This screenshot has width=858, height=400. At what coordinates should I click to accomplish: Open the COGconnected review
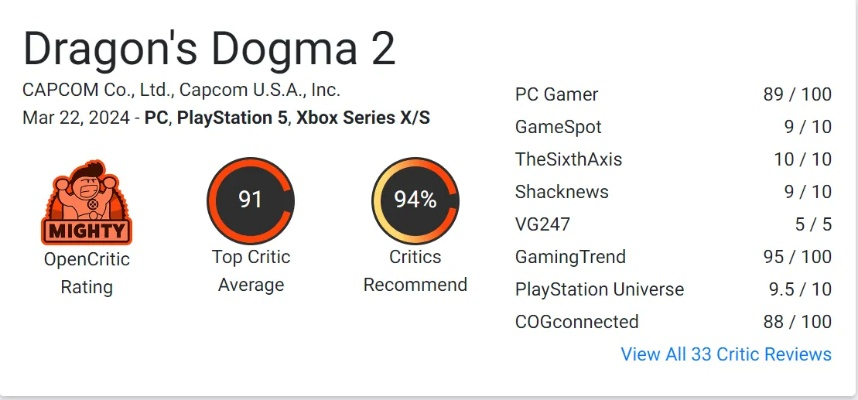coord(576,322)
